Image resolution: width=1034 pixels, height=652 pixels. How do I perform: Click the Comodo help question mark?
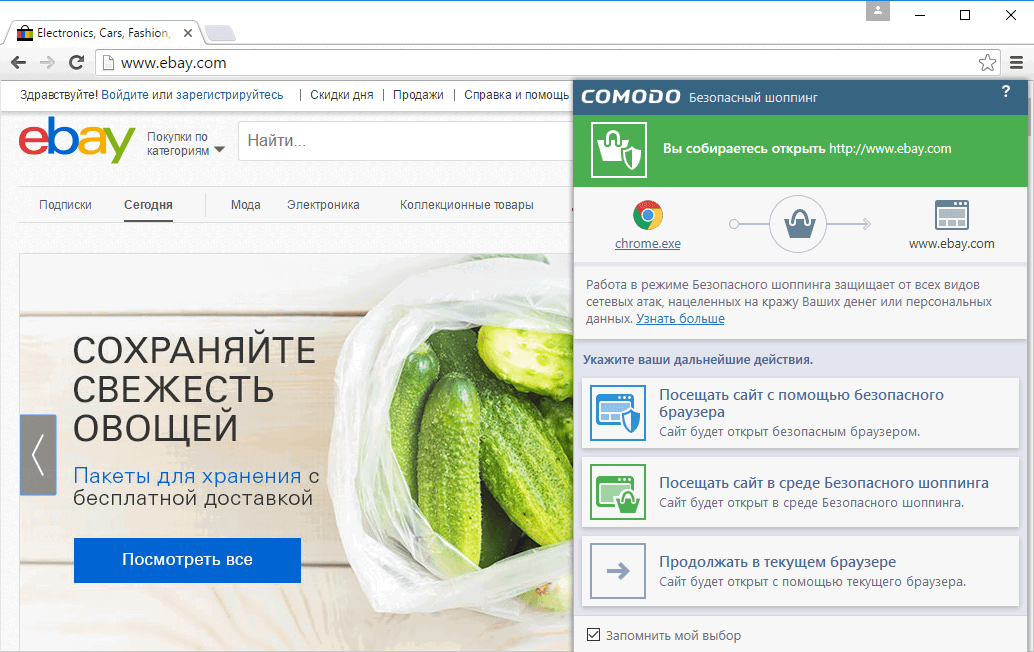tap(1006, 92)
